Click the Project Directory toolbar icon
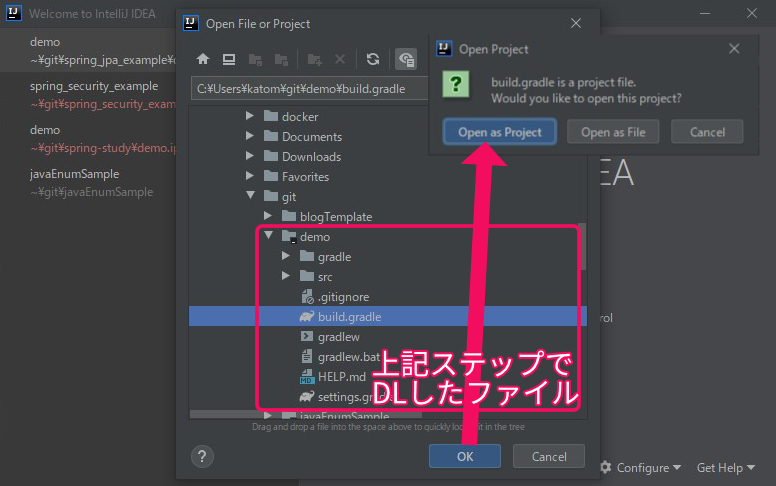776x486 pixels. tap(255, 60)
